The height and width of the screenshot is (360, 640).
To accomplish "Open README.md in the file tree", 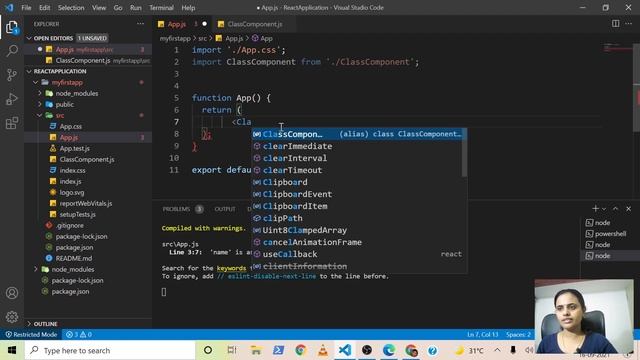I will tap(73, 258).
